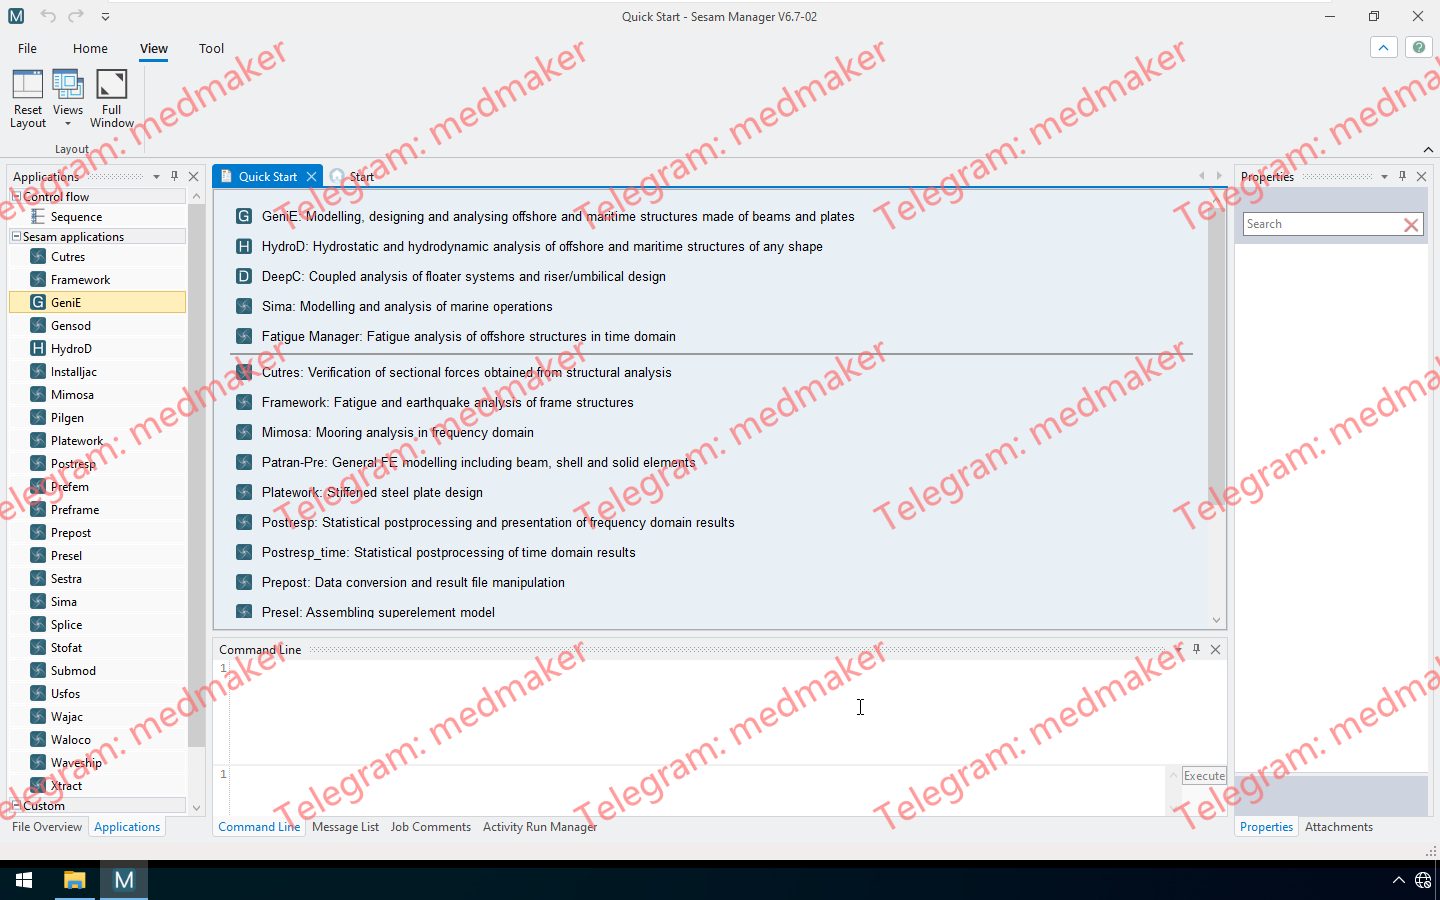
Task: Switch to the Tool ribbon tab
Action: click(211, 48)
